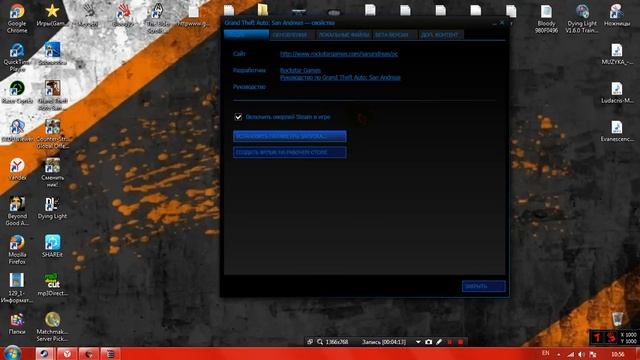Select the Grand Theft Auto San Andreas shortcut
Screen dimensions: 640x360
point(52,96)
